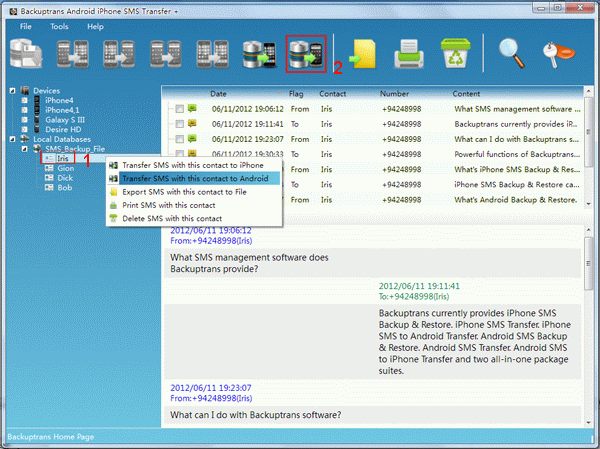Select the iPhone4,1 device
This screenshot has height=449, width=600.
(x=62, y=110)
